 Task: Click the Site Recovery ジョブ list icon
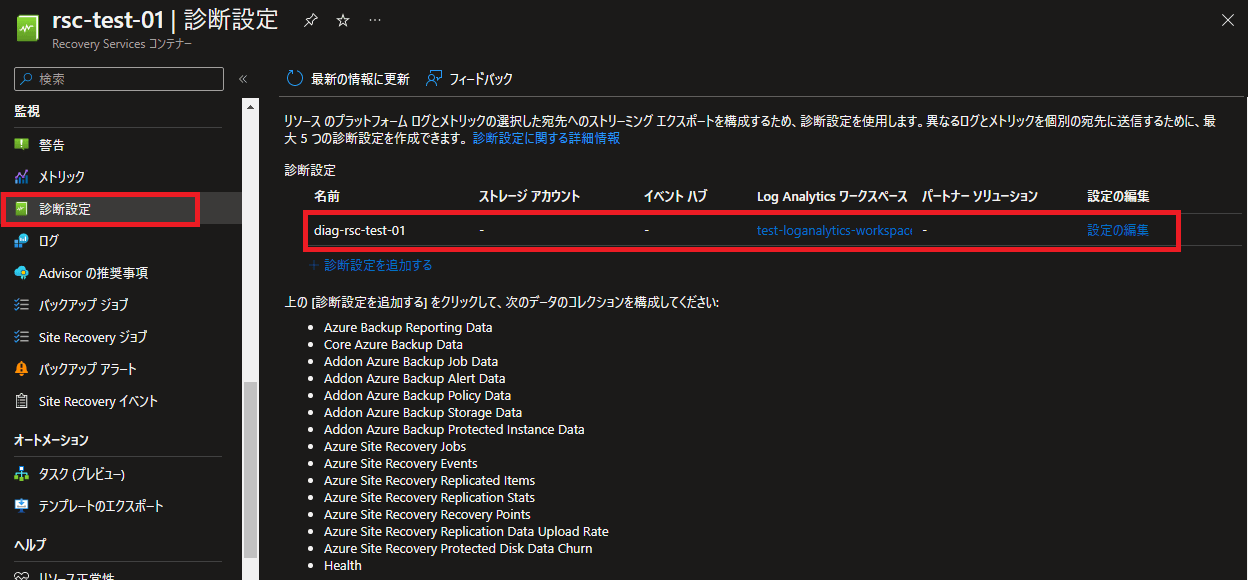(21, 336)
